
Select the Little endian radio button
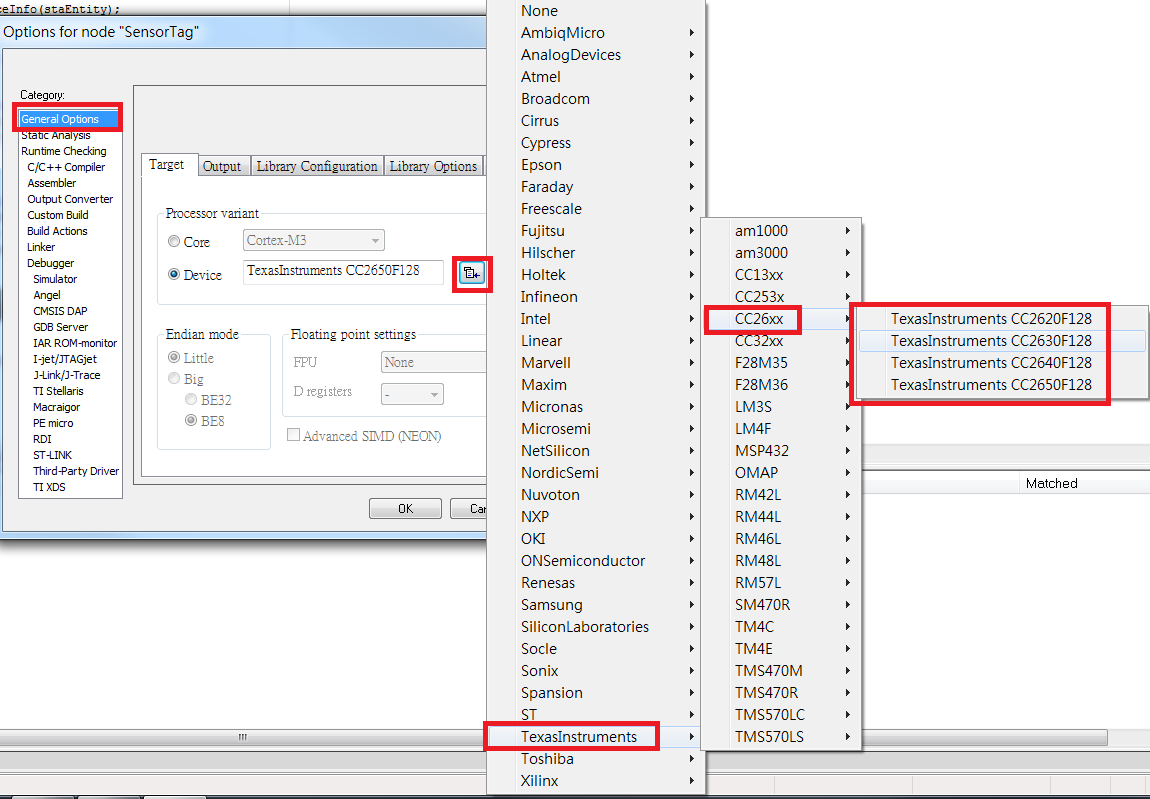pos(174,357)
